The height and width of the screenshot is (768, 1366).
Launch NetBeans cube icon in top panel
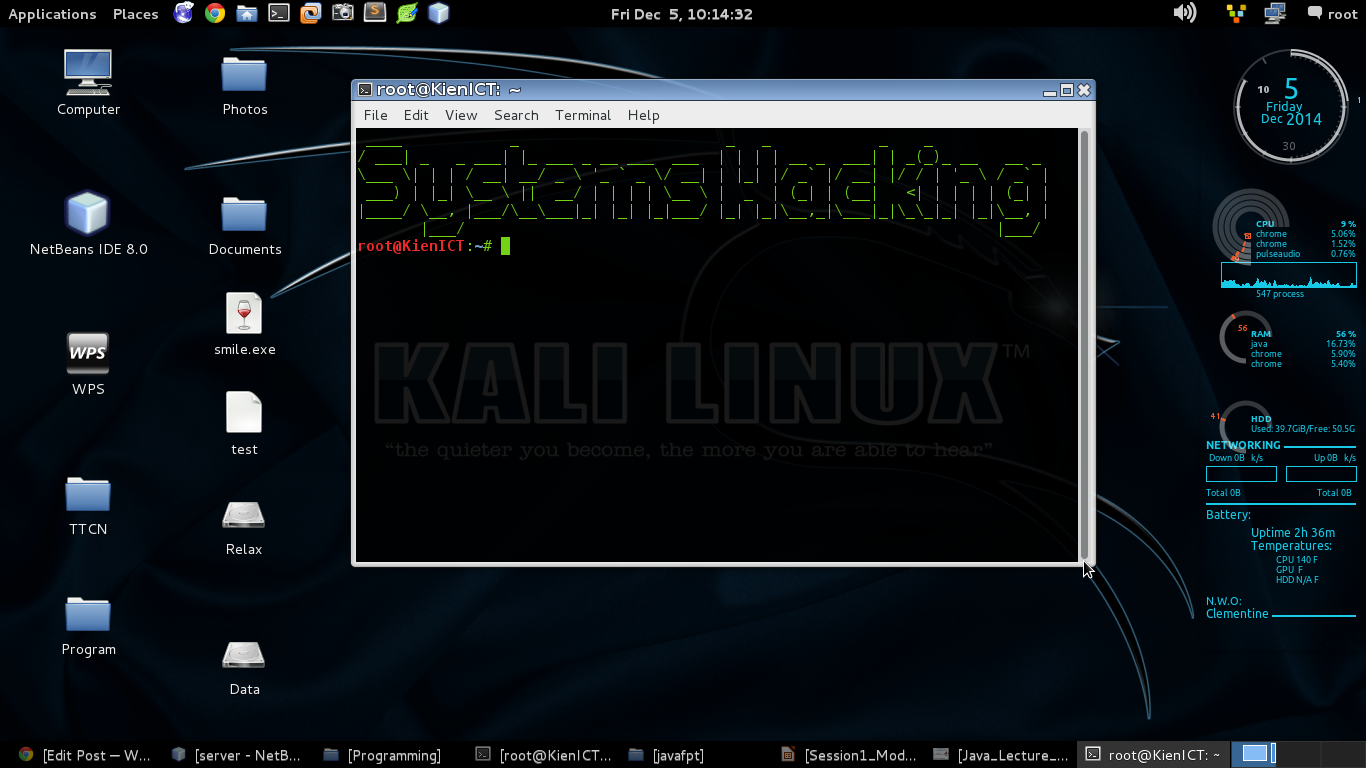438,13
